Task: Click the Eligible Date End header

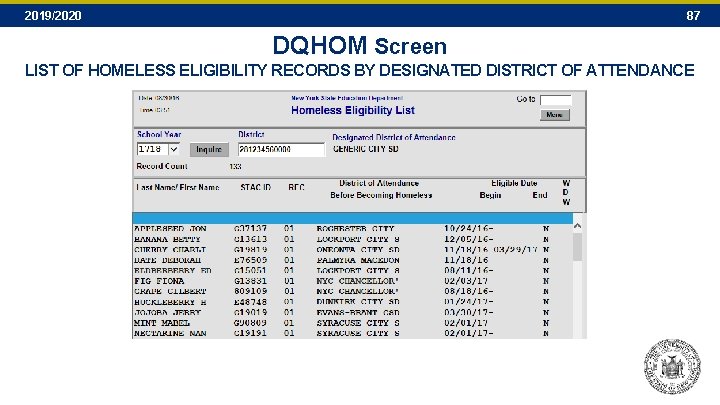Action: pyautogui.click(x=540, y=195)
